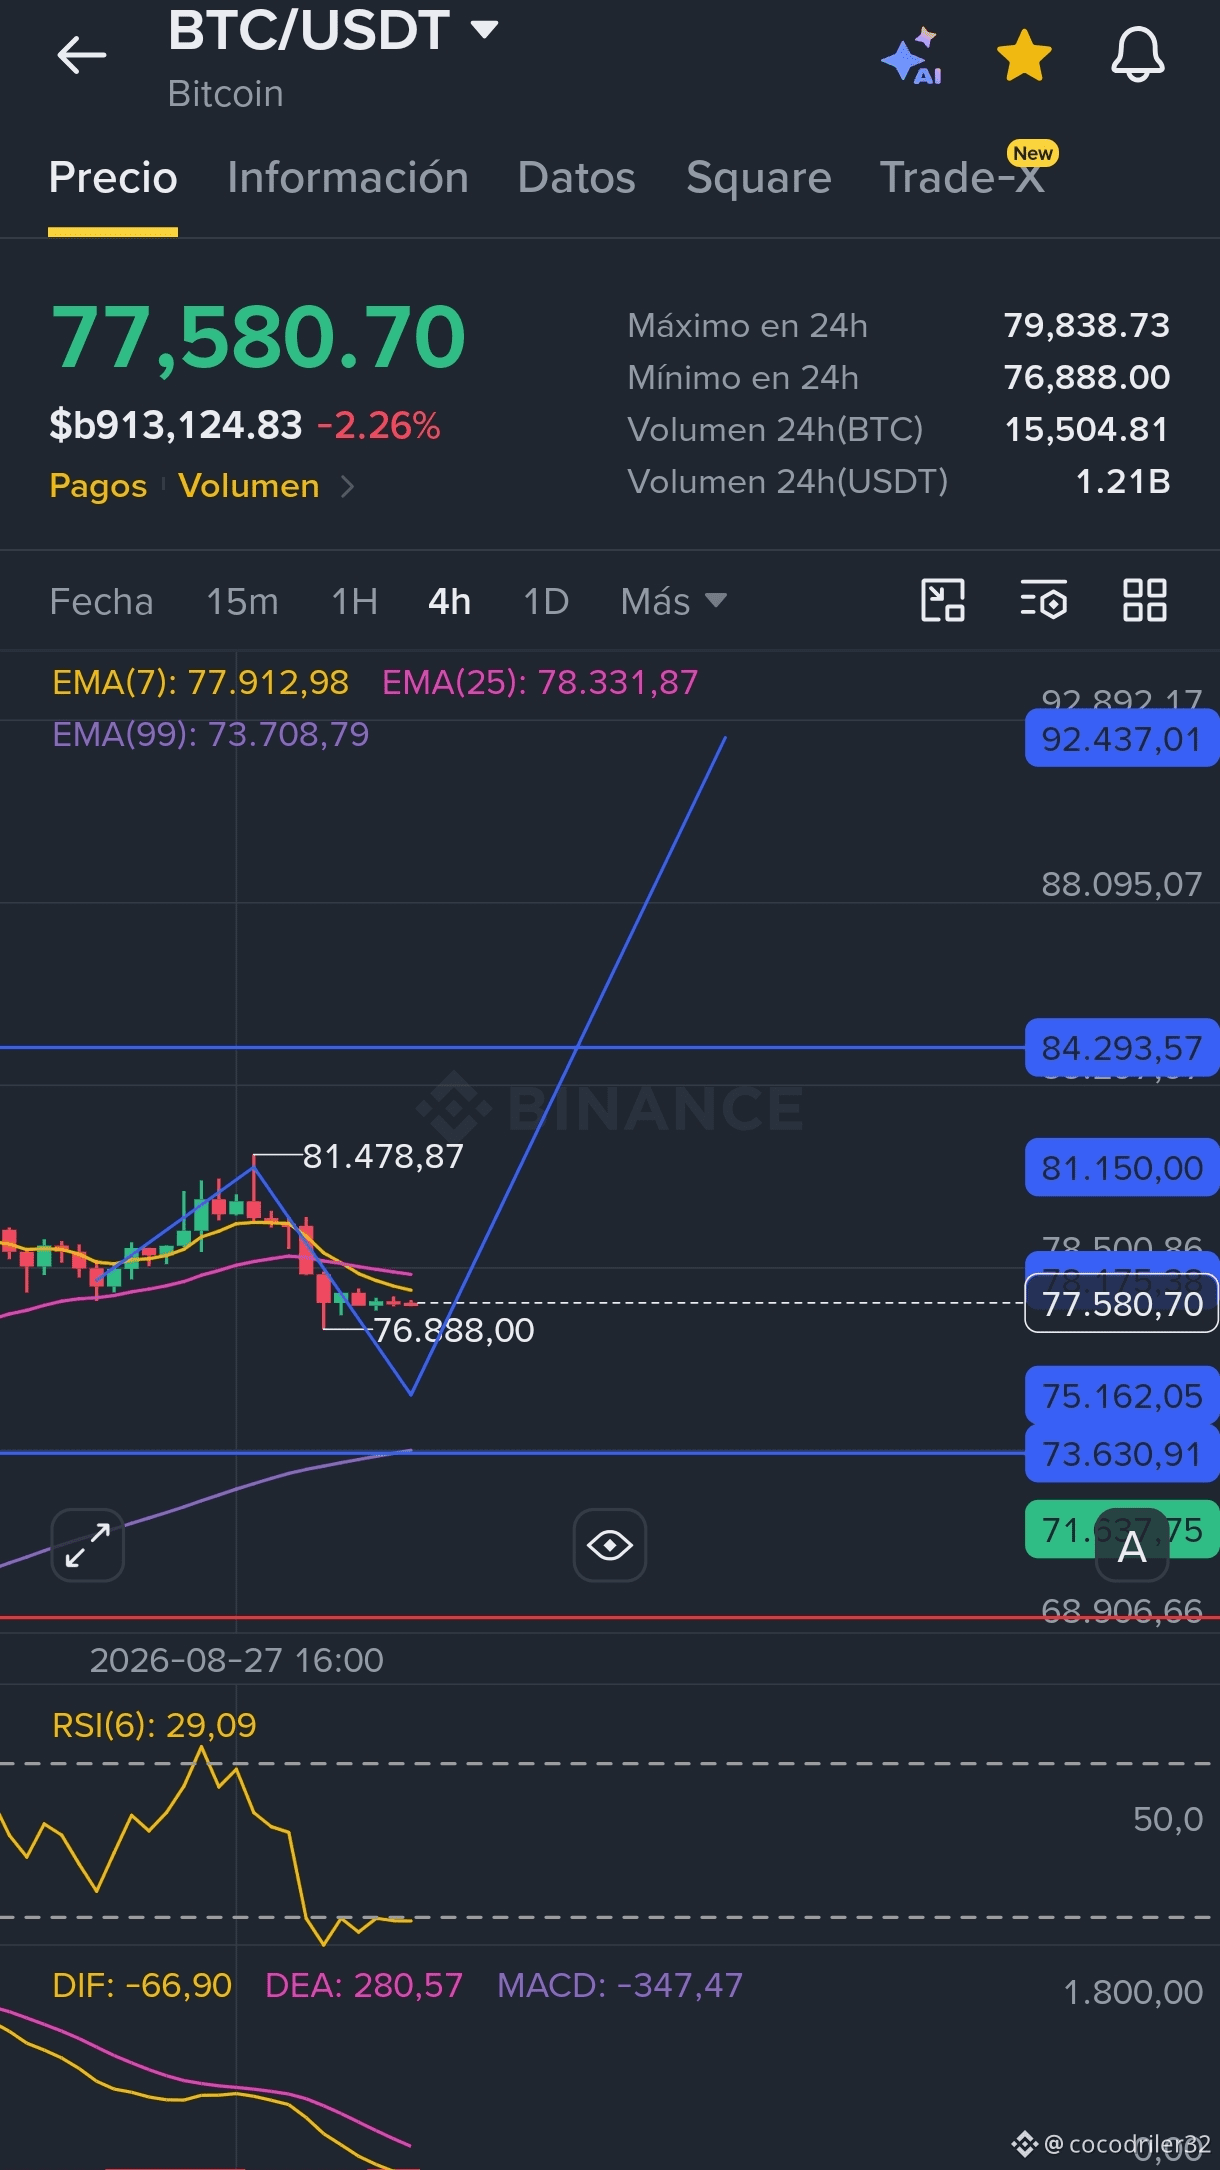Tap the 73.630,91 price line tag

pyautogui.click(x=1122, y=1453)
